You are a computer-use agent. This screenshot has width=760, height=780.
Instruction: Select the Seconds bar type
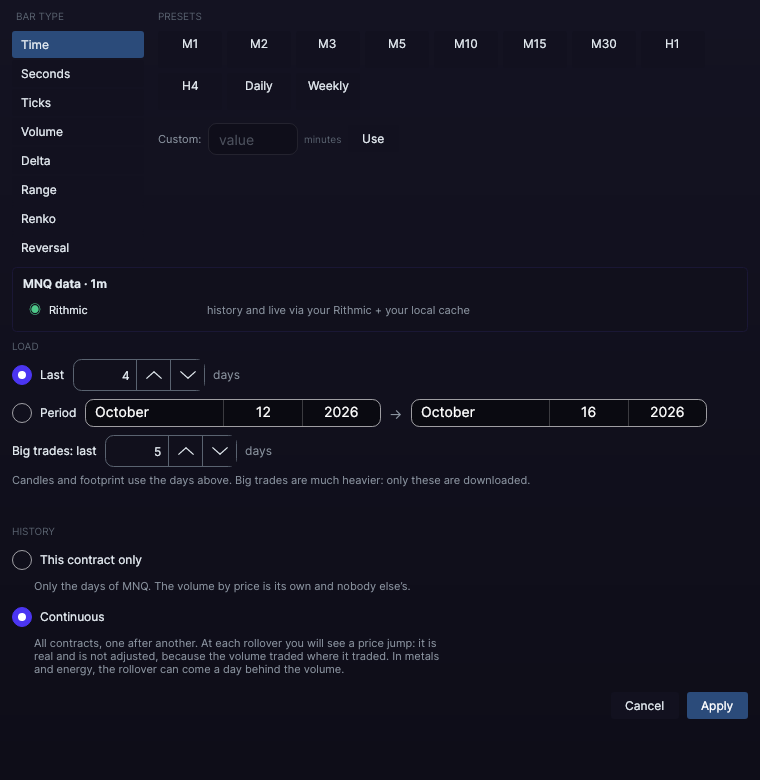point(78,74)
